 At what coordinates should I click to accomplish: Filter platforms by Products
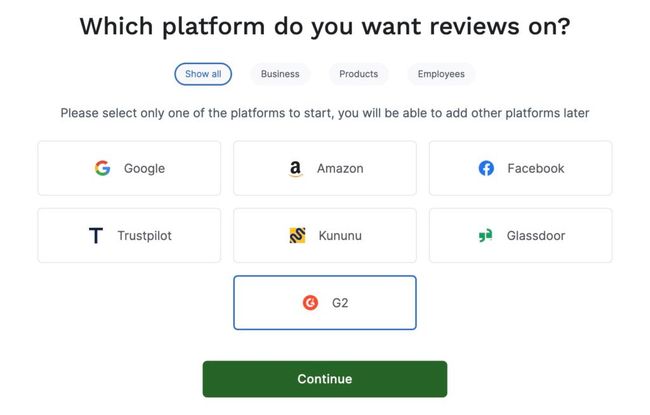pyautogui.click(x=358, y=74)
